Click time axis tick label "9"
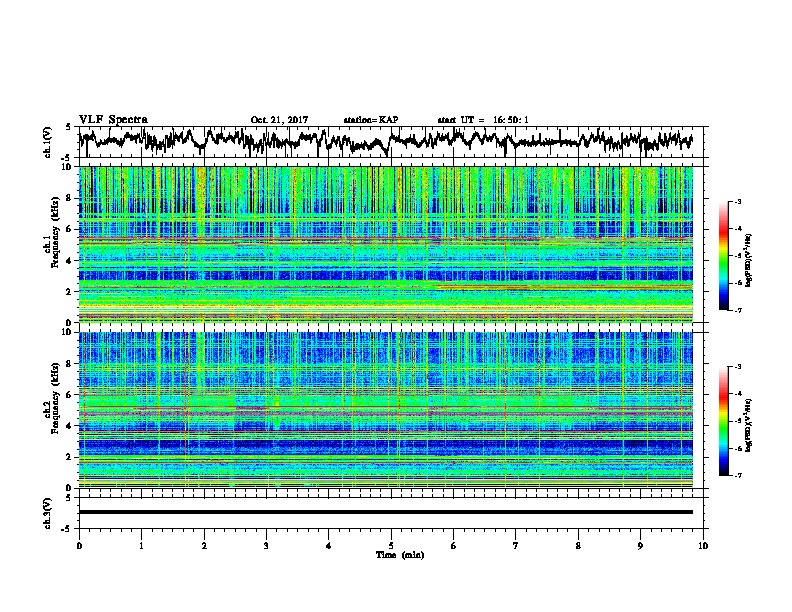This screenshot has height=612, width=792. [x=640, y=546]
